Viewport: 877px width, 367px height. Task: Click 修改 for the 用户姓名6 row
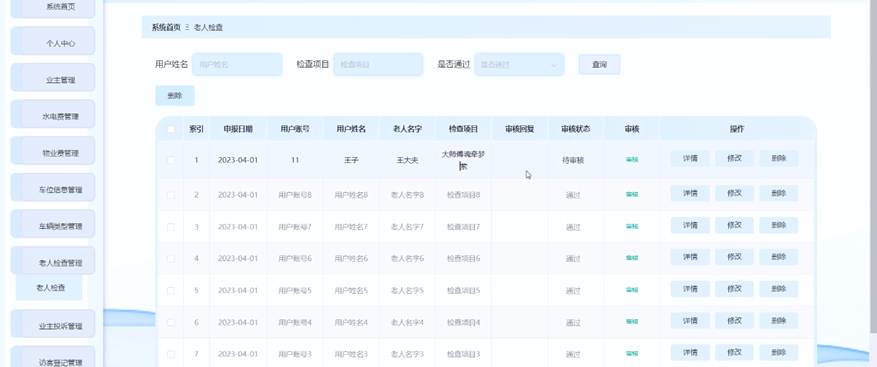(734, 257)
